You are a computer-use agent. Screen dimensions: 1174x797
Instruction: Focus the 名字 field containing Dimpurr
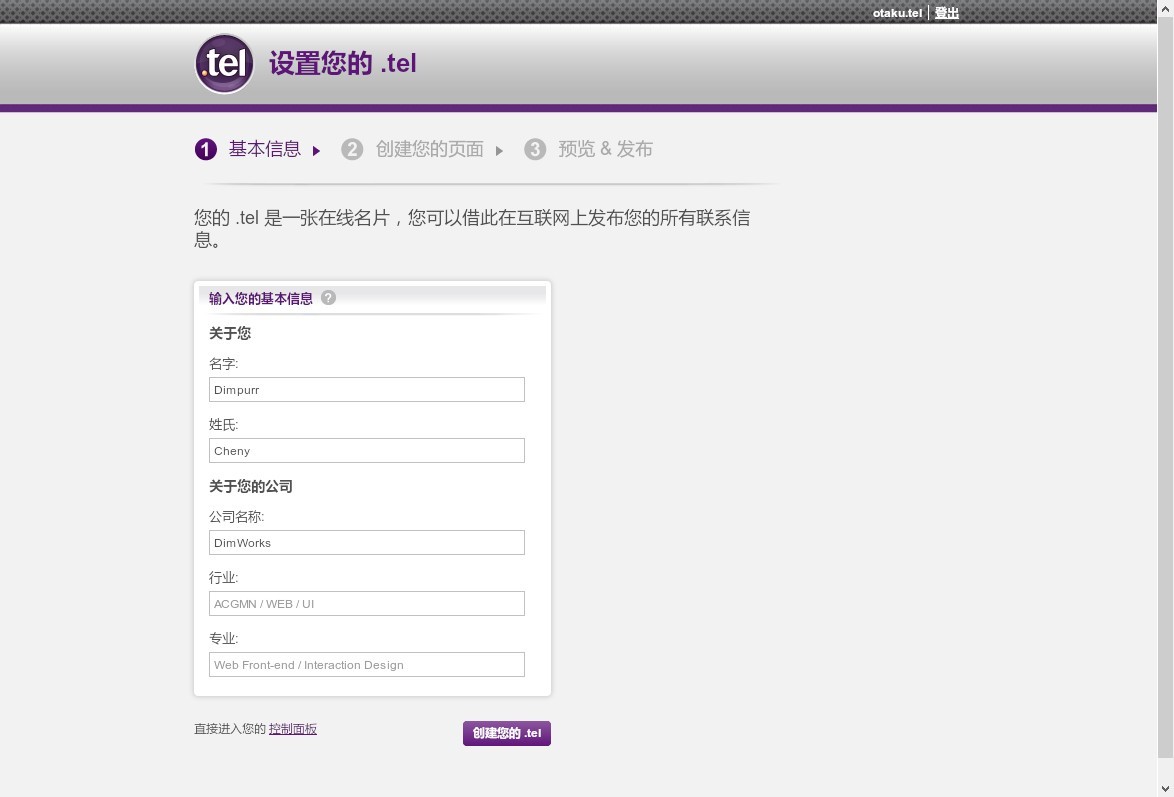tap(366, 390)
